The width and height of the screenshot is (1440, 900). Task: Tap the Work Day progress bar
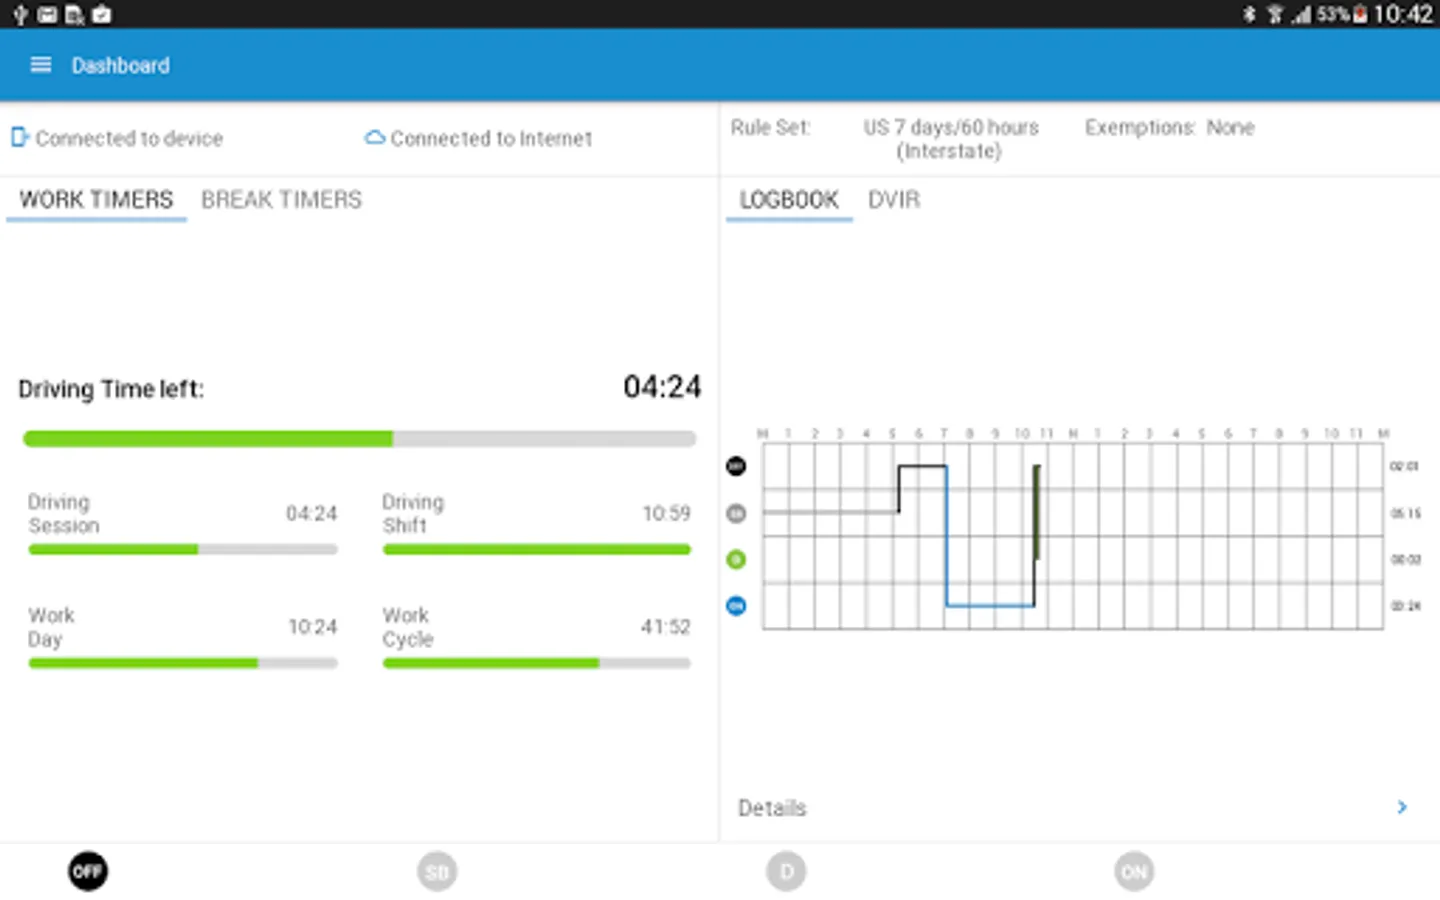[x=183, y=663]
